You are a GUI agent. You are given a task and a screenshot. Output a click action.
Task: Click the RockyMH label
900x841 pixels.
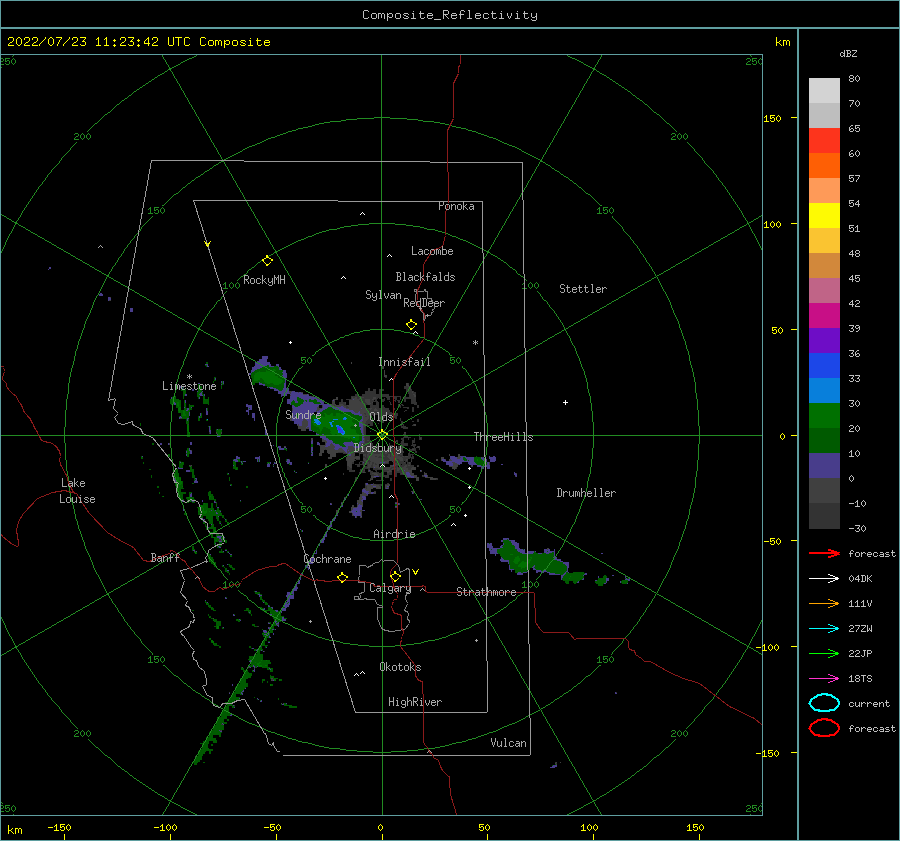pyautogui.click(x=264, y=280)
